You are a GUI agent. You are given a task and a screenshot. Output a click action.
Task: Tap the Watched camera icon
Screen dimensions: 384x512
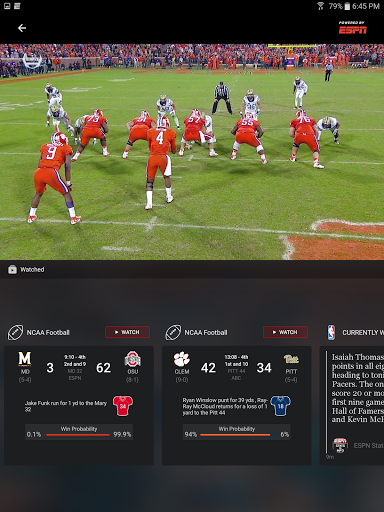coord(12,269)
